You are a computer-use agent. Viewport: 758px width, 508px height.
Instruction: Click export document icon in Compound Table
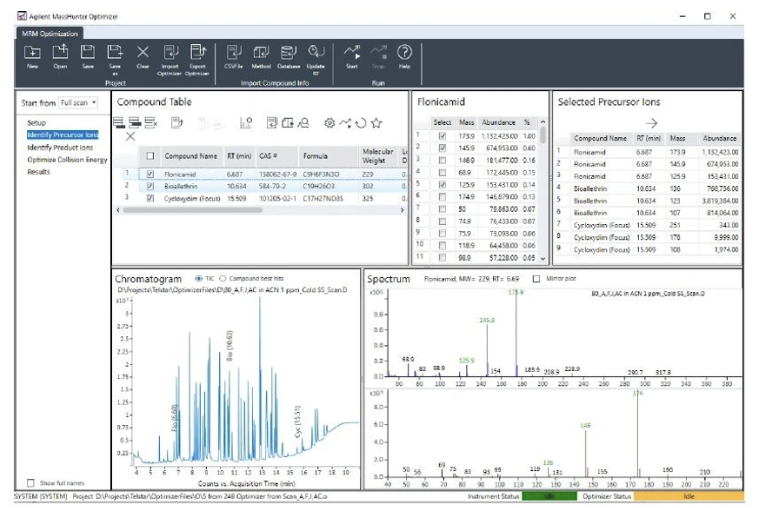click(177, 123)
